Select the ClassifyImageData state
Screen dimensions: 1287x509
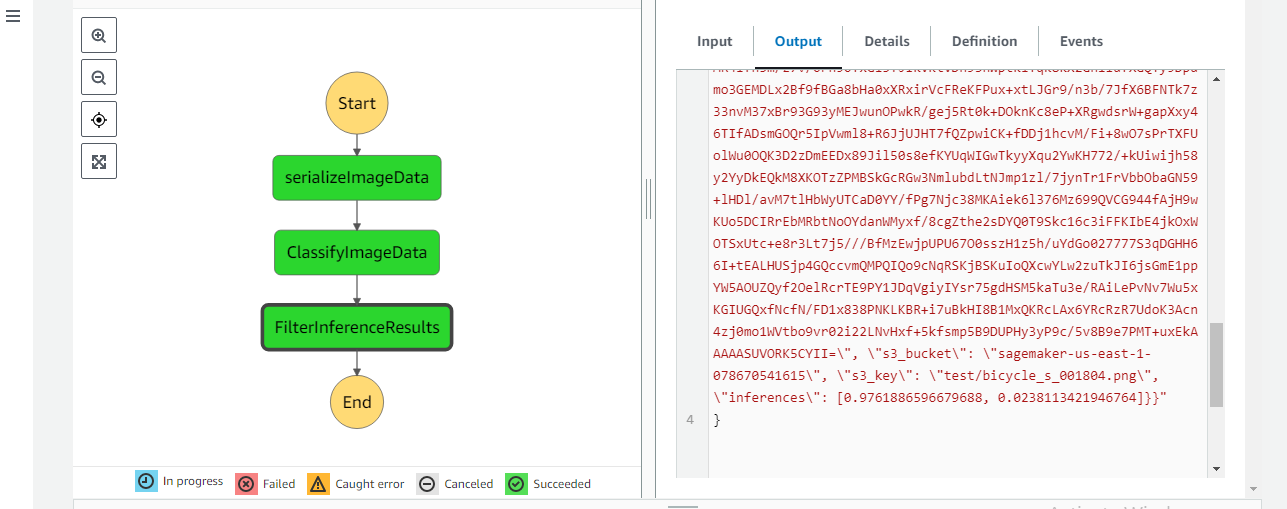click(357, 253)
